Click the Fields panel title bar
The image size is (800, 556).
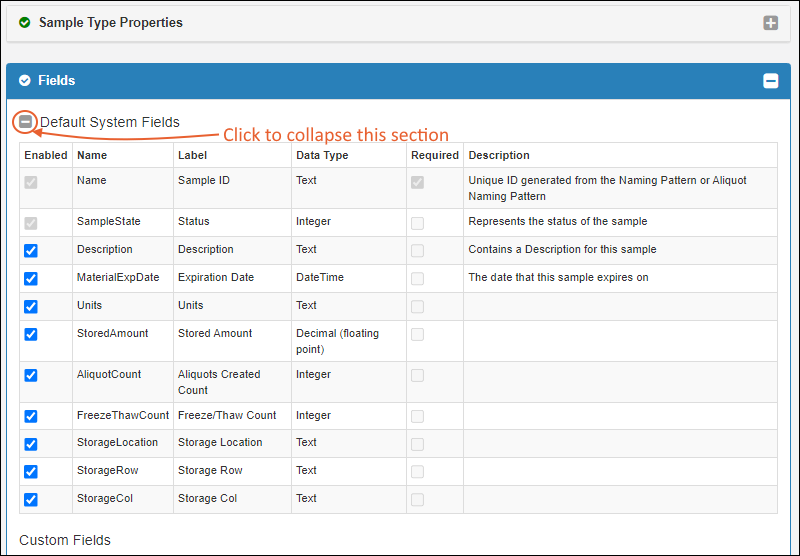coord(400,81)
